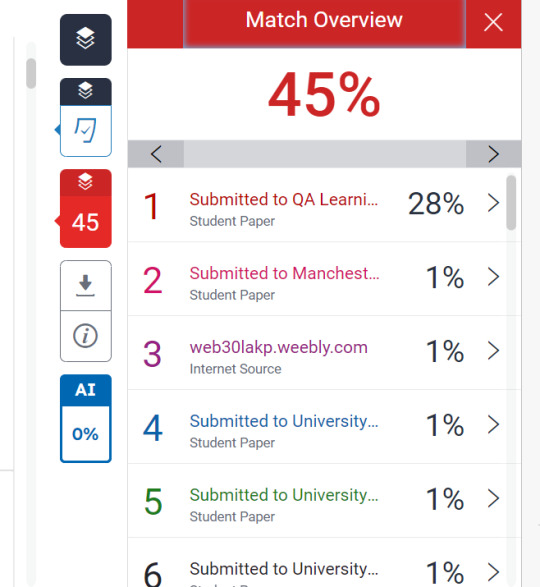540x587 pixels.
Task: View AI 0% detection score
Action: (x=85, y=434)
